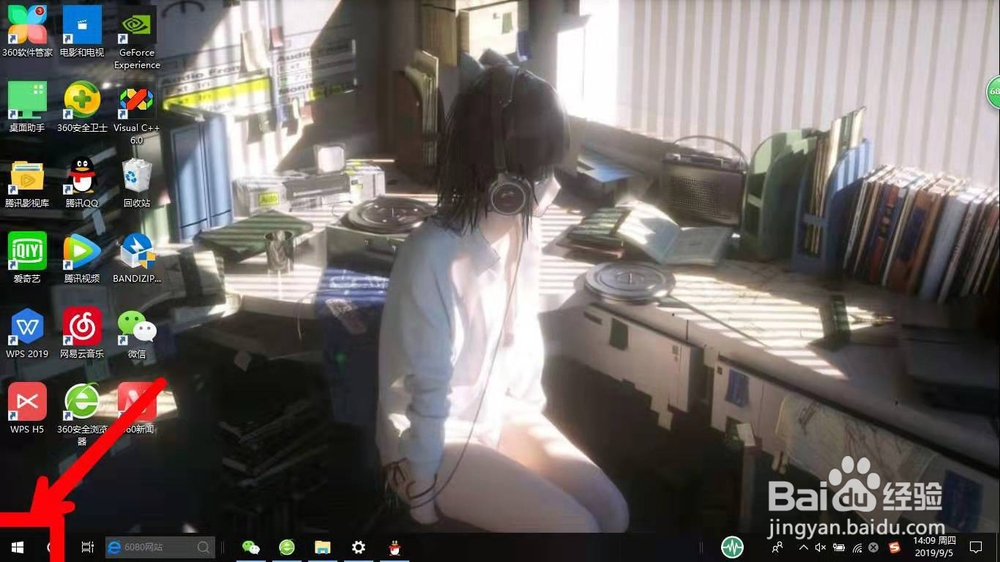Select the WPS H5 desktop icon
This screenshot has height=562, width=1000.
coord(27,408)
